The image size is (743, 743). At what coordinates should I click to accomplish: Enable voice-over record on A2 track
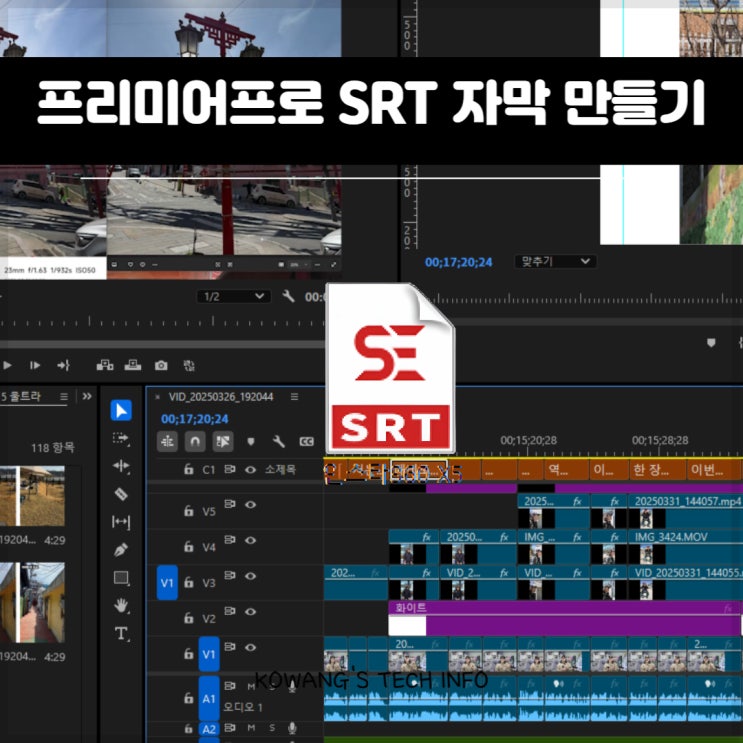pos(292,728)
